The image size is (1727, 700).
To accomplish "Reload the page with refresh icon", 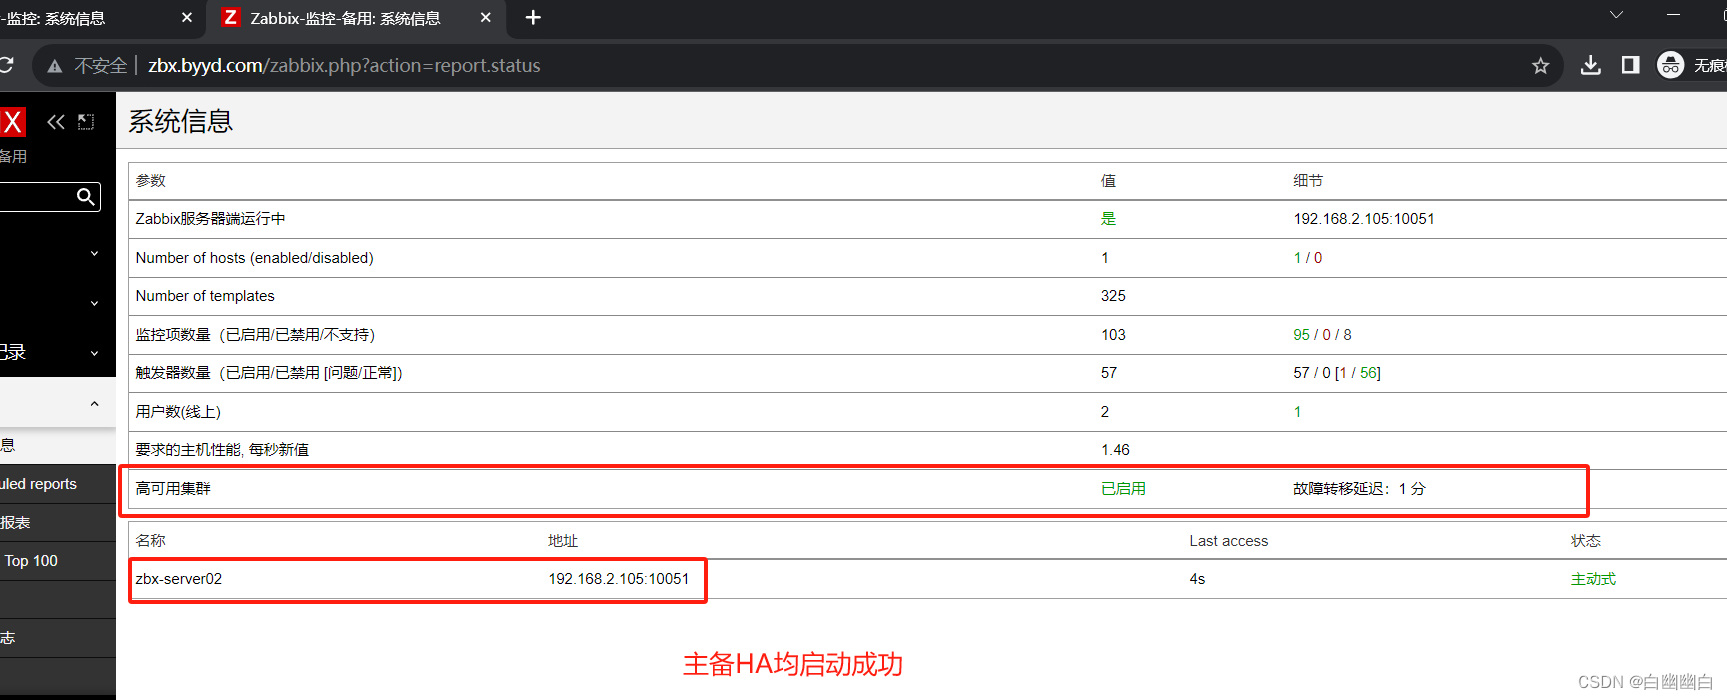I will tap(6, 65).
